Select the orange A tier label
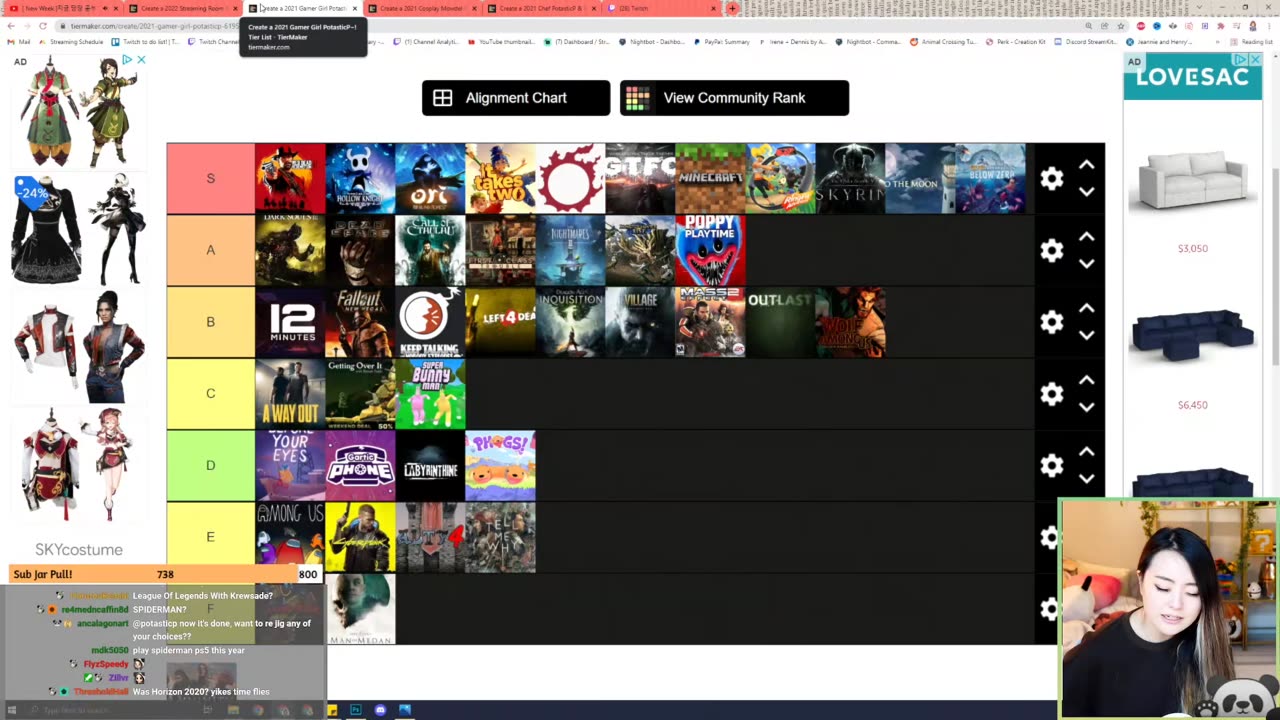 [210, 250]
